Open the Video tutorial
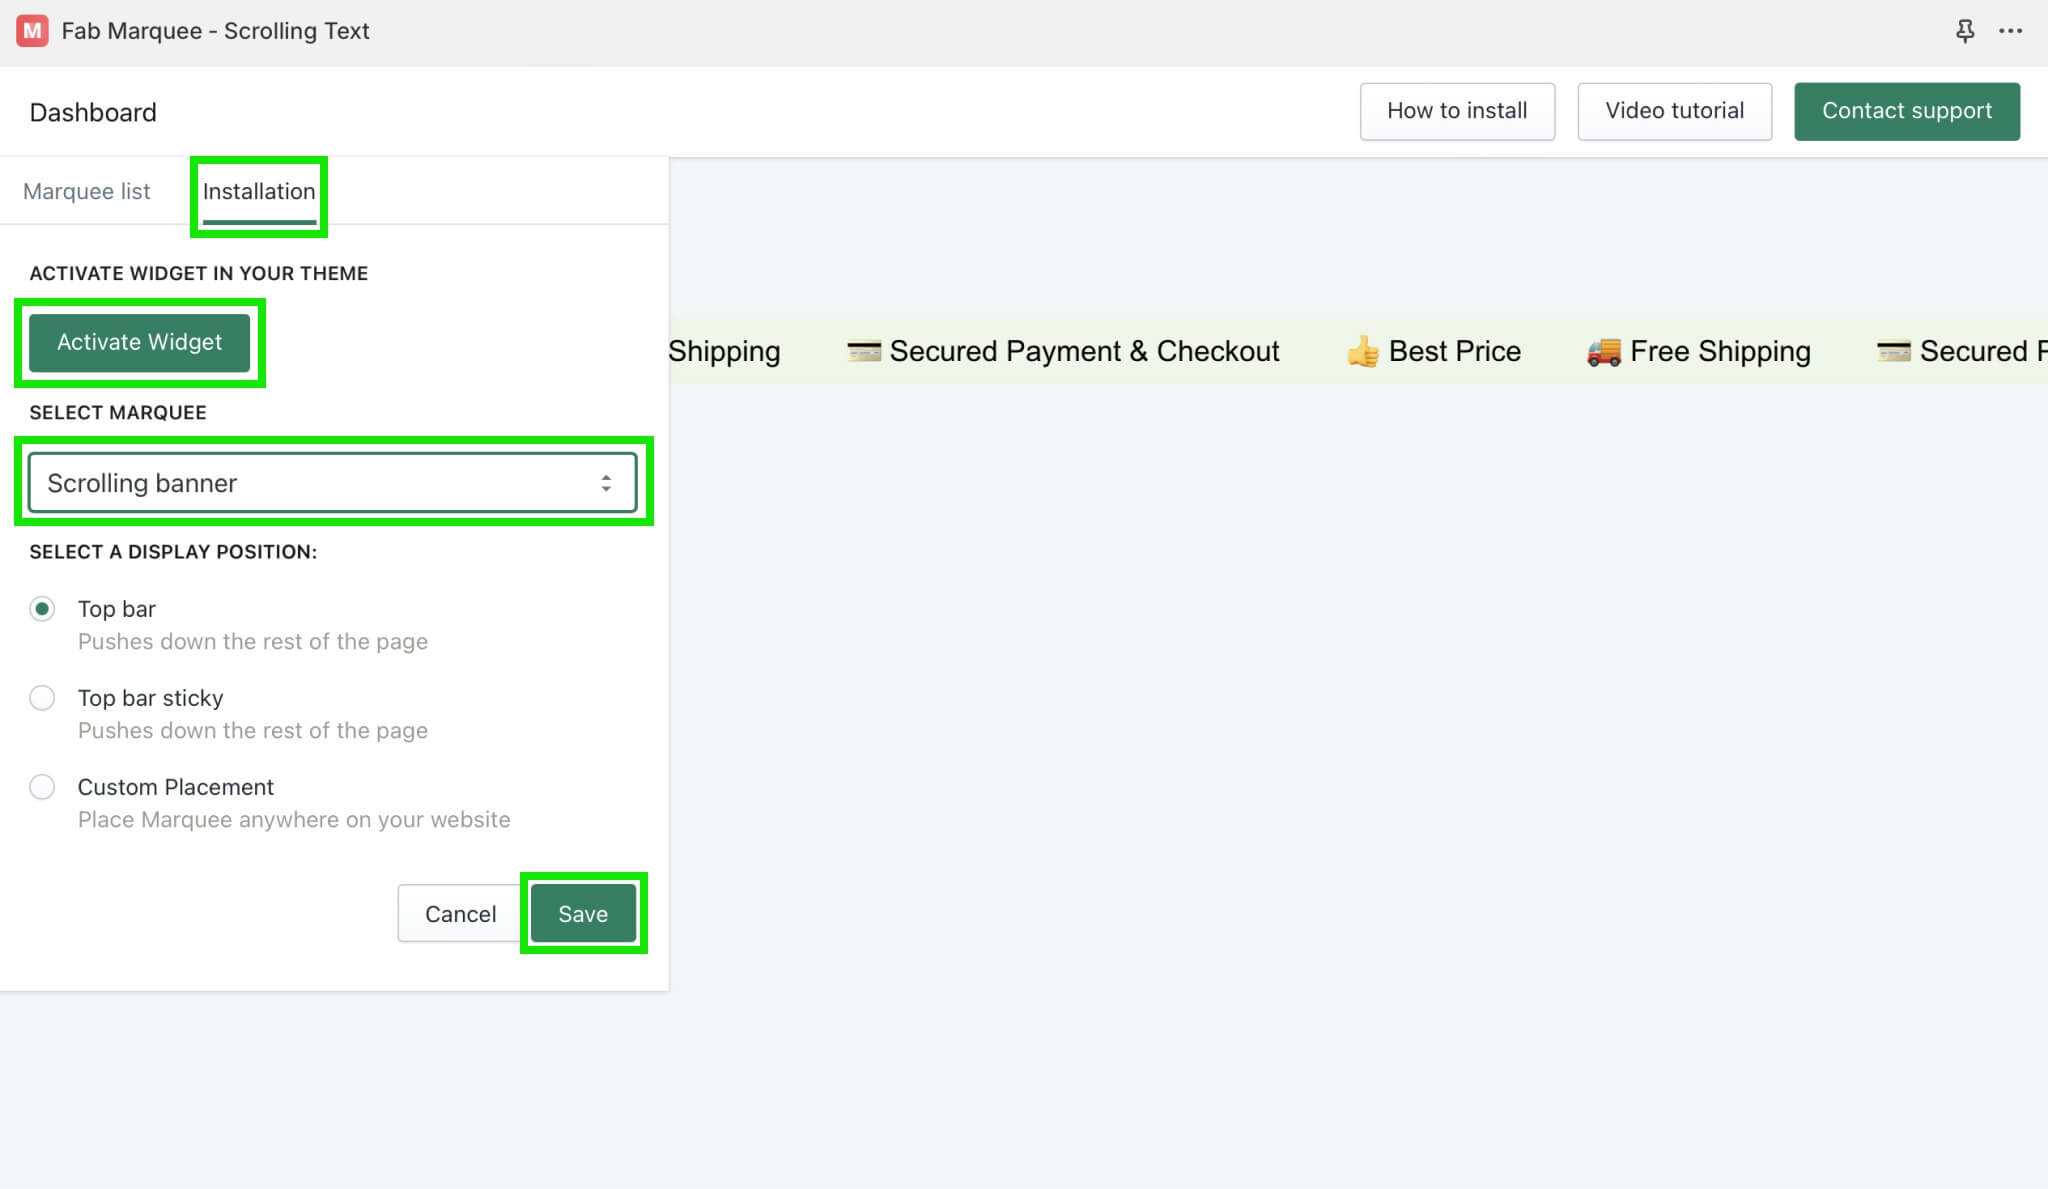2048x1189 pixels. click(x=1674, y=111)
